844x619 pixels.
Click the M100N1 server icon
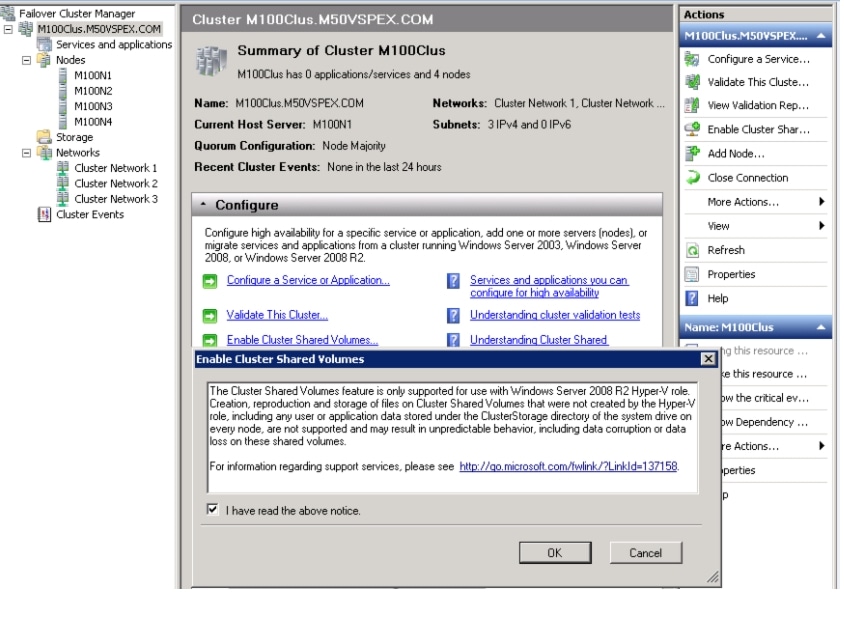[63, 75]
